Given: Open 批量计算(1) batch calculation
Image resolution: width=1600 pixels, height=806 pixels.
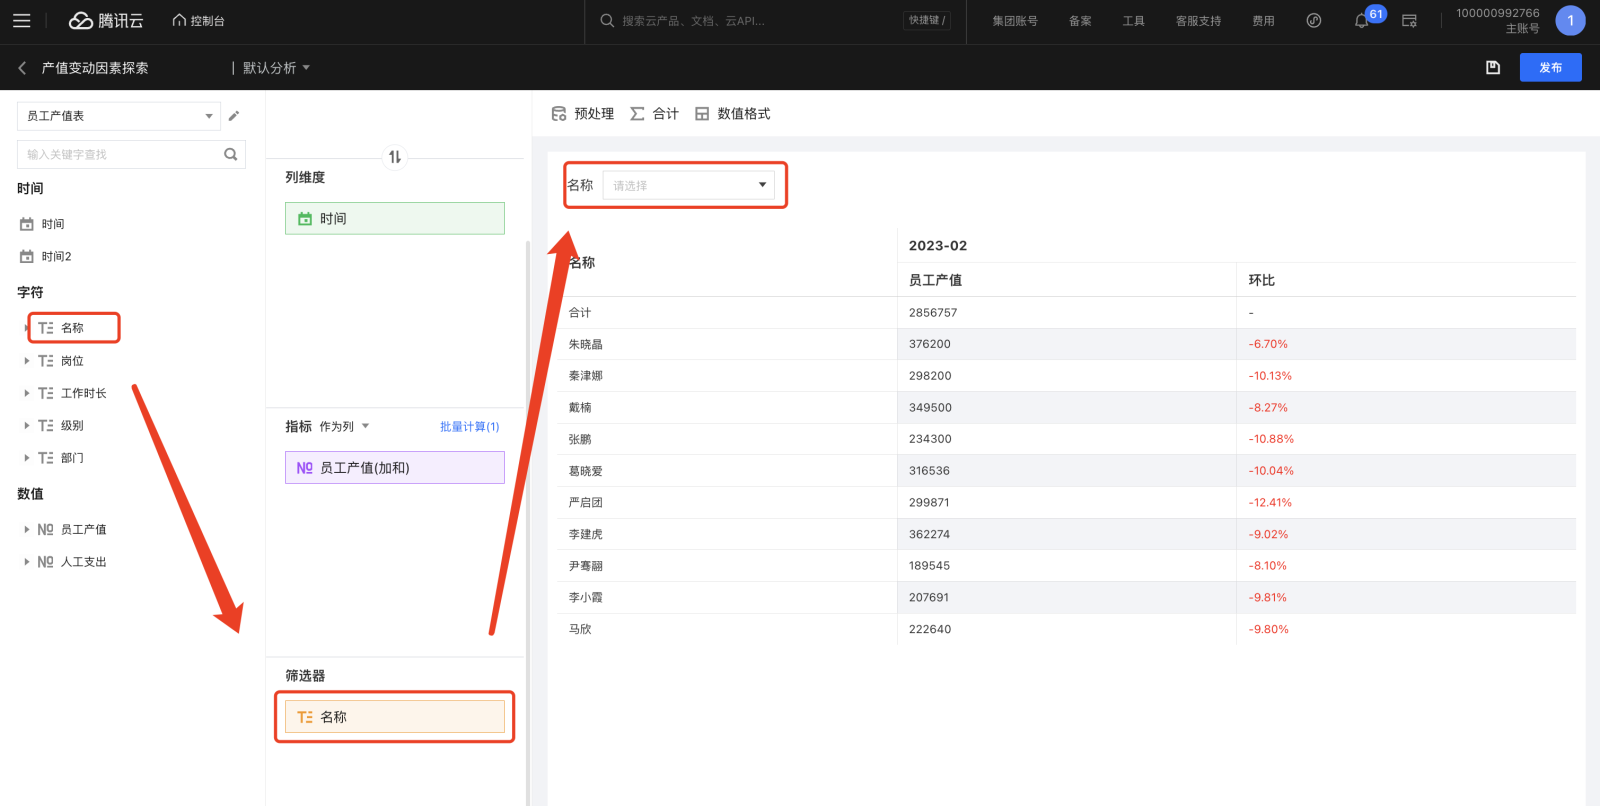Looking at the screenshot, I should (x=470, y=427).
